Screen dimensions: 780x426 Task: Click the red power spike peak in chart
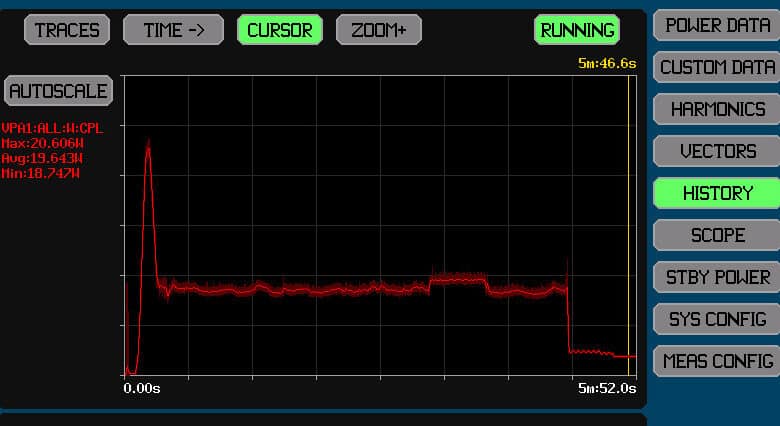(148, 145)
